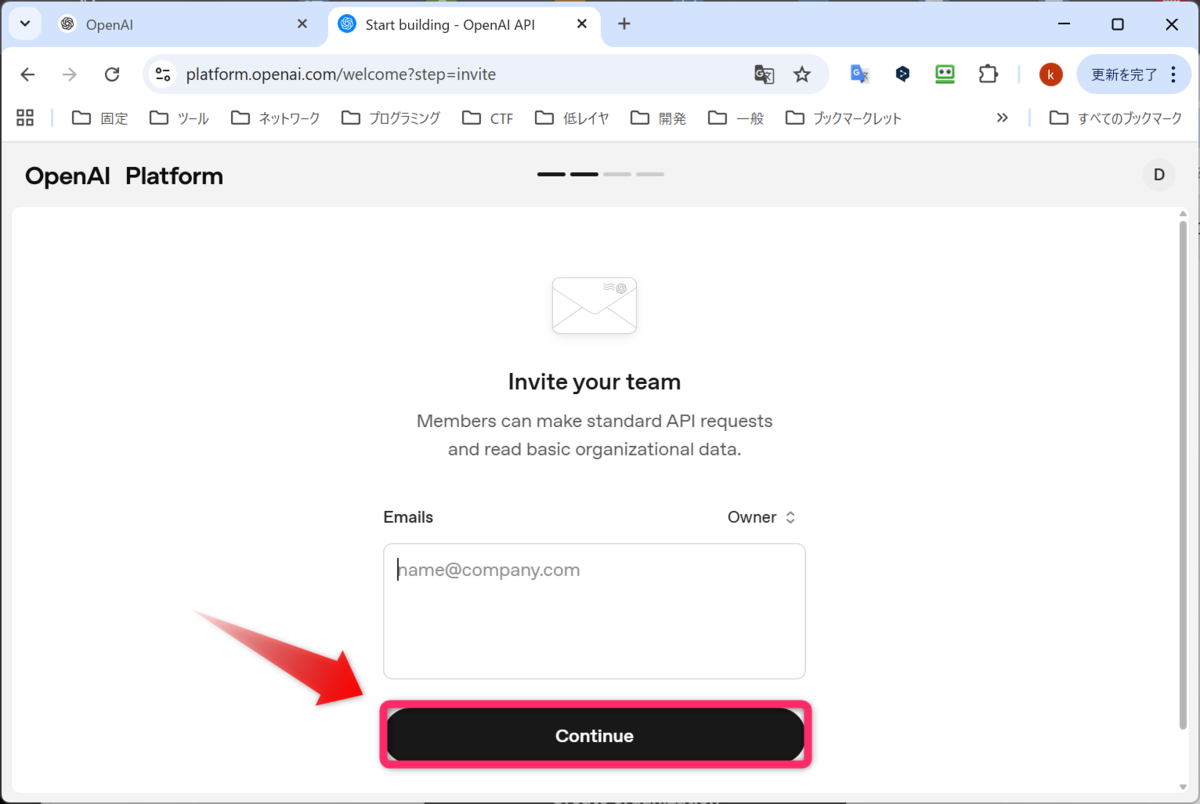Click the Invite your team heading
Screen dimensions: 1200x804
click(x=594, y=382)
